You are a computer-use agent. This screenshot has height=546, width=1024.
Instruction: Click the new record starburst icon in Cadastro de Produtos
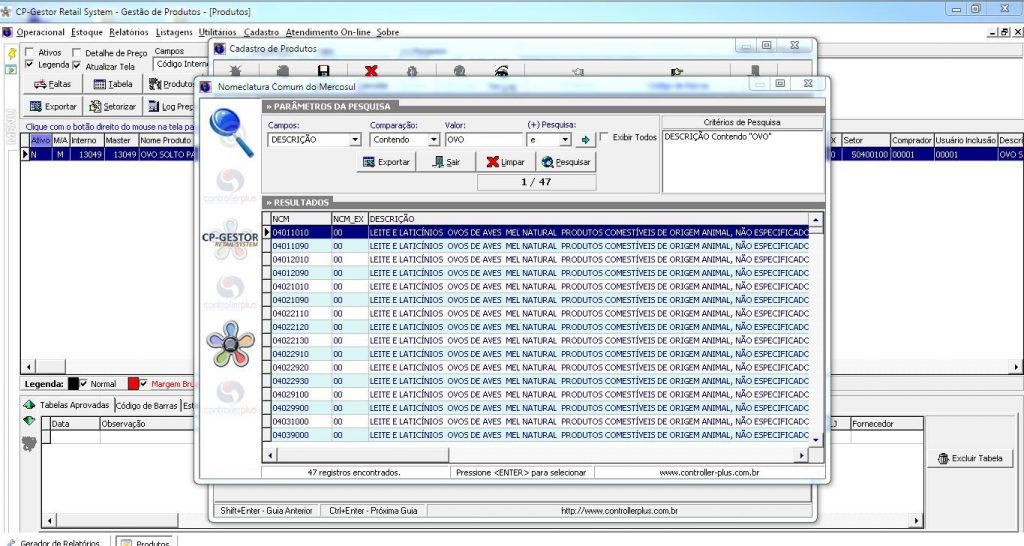click(x=235, y=71)
